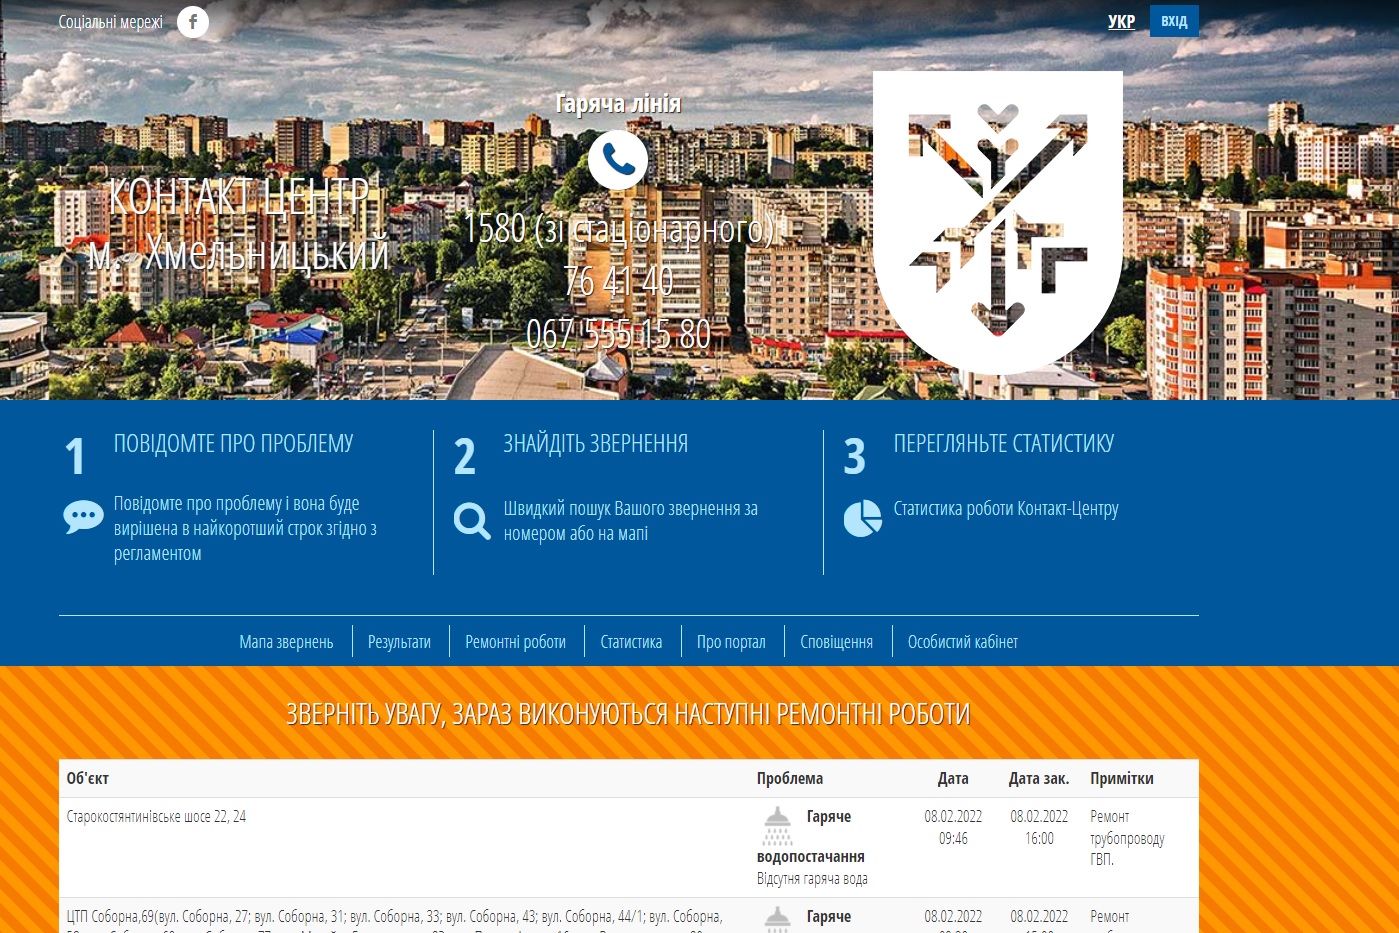Click the ЗВЕРНІТЬ УВАГУ repair works heading
This screenshot has width=1399, height=933.
[x=628, y=714]
